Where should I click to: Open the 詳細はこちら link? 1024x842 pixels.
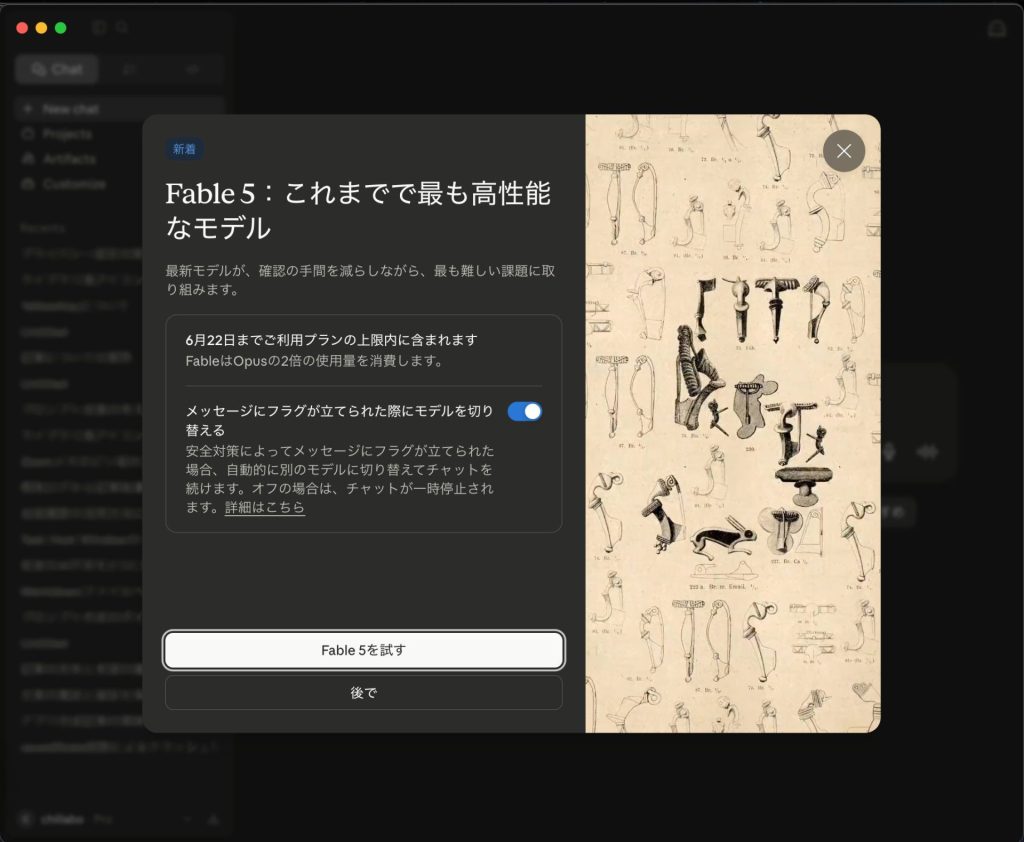[x=264, y=507]
